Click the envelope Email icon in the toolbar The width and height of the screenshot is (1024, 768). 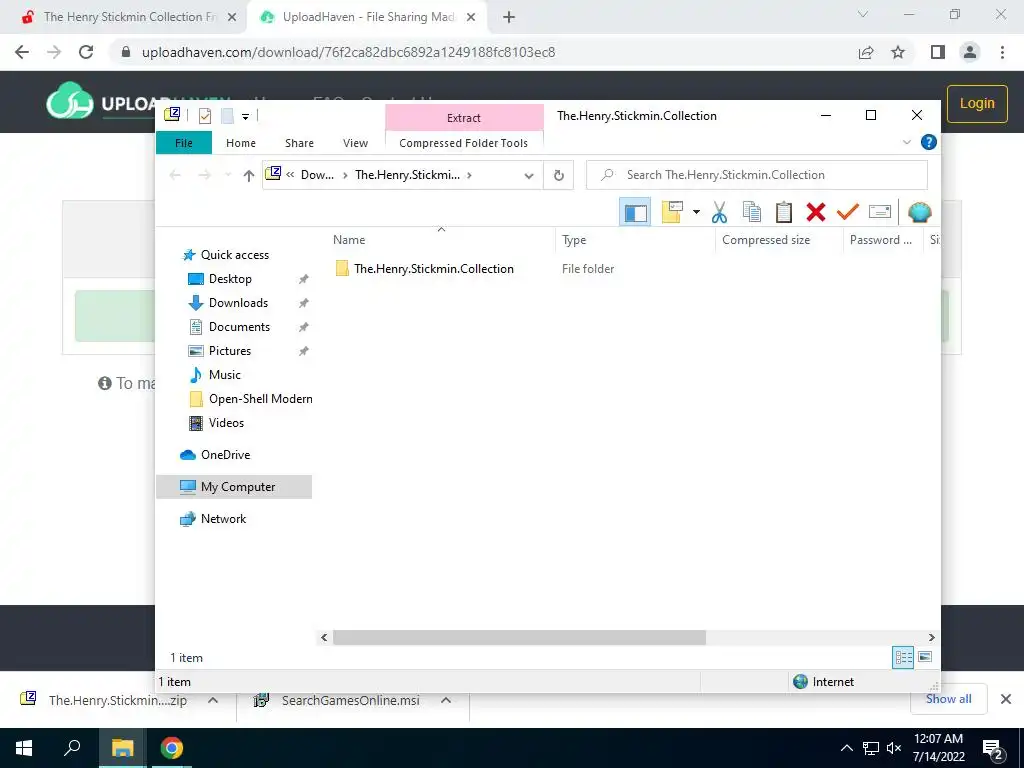tap(880, 212)
